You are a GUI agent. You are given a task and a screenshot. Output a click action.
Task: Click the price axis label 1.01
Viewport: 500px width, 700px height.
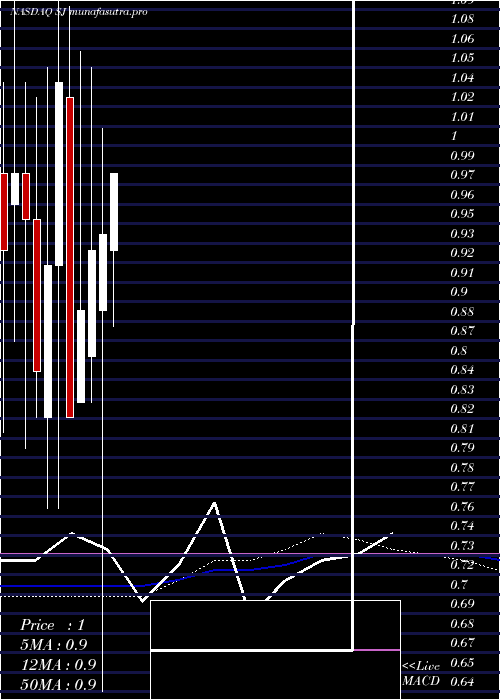tap(462, 117)
